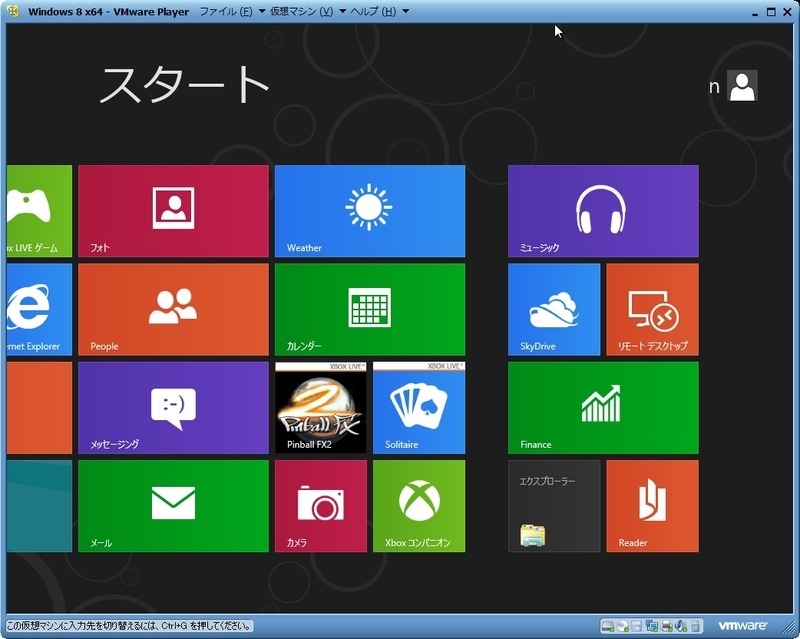Launch the Reader tile
The width and height of the screenshot is (800, 639).
[653, 506]
